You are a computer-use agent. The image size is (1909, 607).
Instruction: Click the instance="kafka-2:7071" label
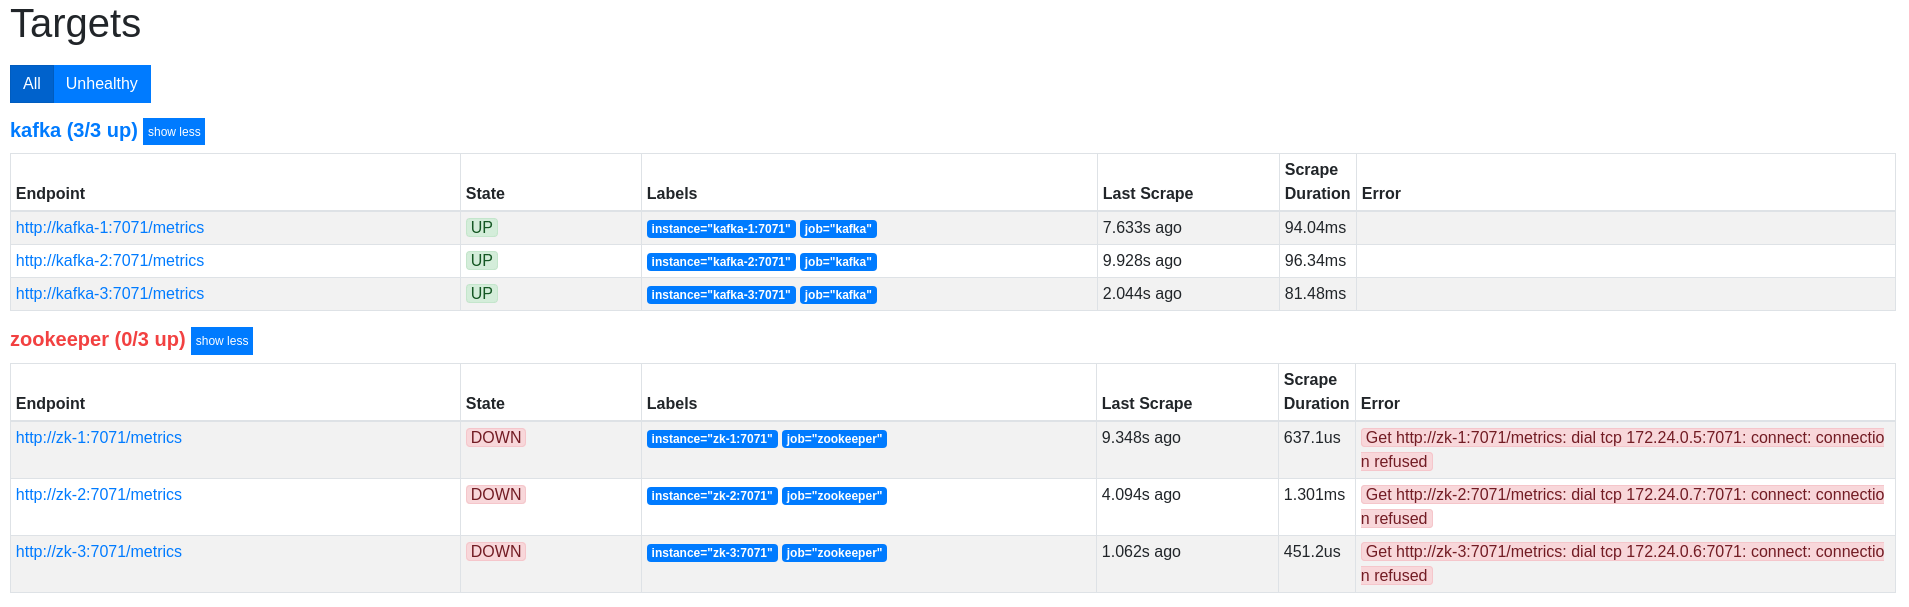click(x=721, y=262)
